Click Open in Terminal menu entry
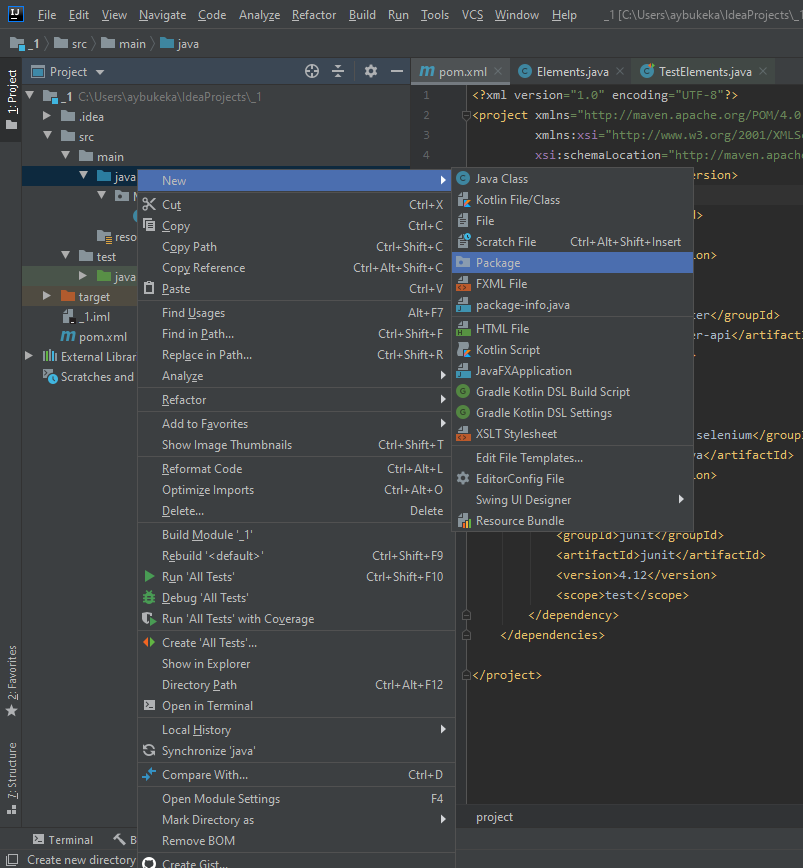 pyautogui.click(x=296, y=706)
